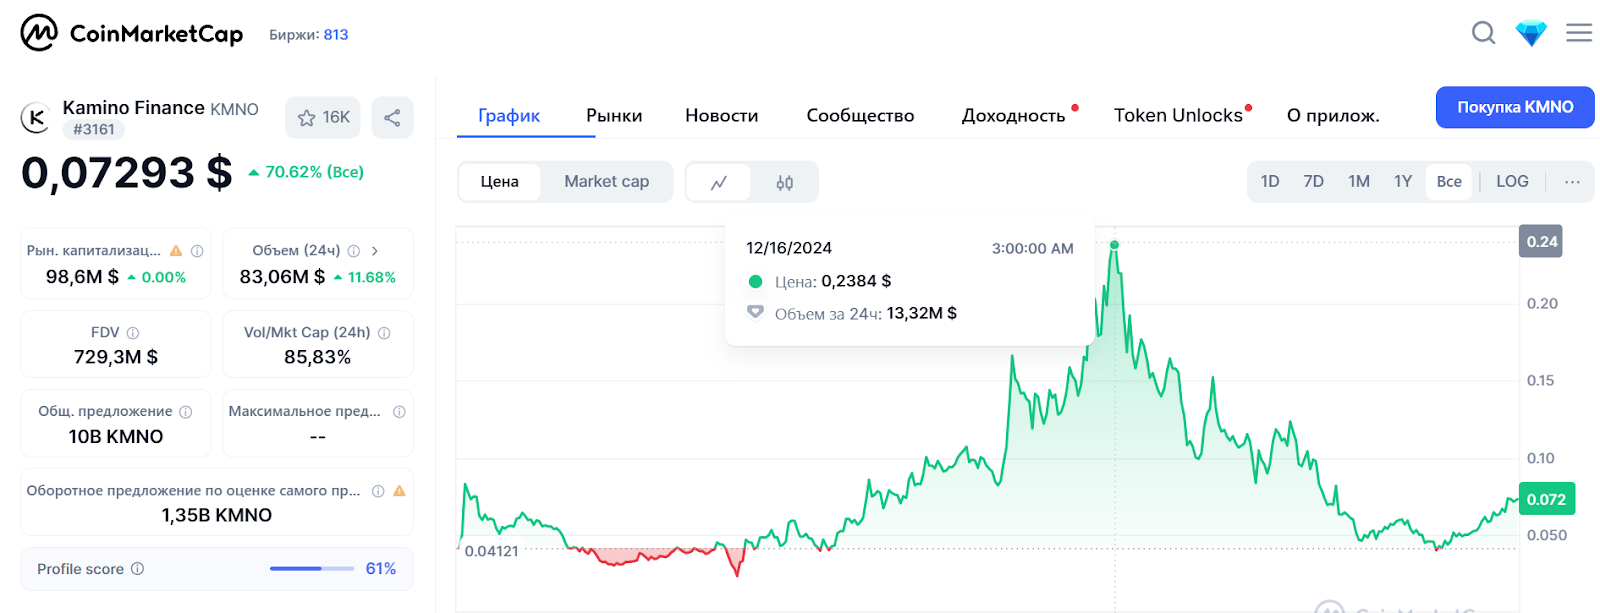Click the green peak marker dot on chart
Viewport: 1600px width, 613px height.
coord(1114,245)
